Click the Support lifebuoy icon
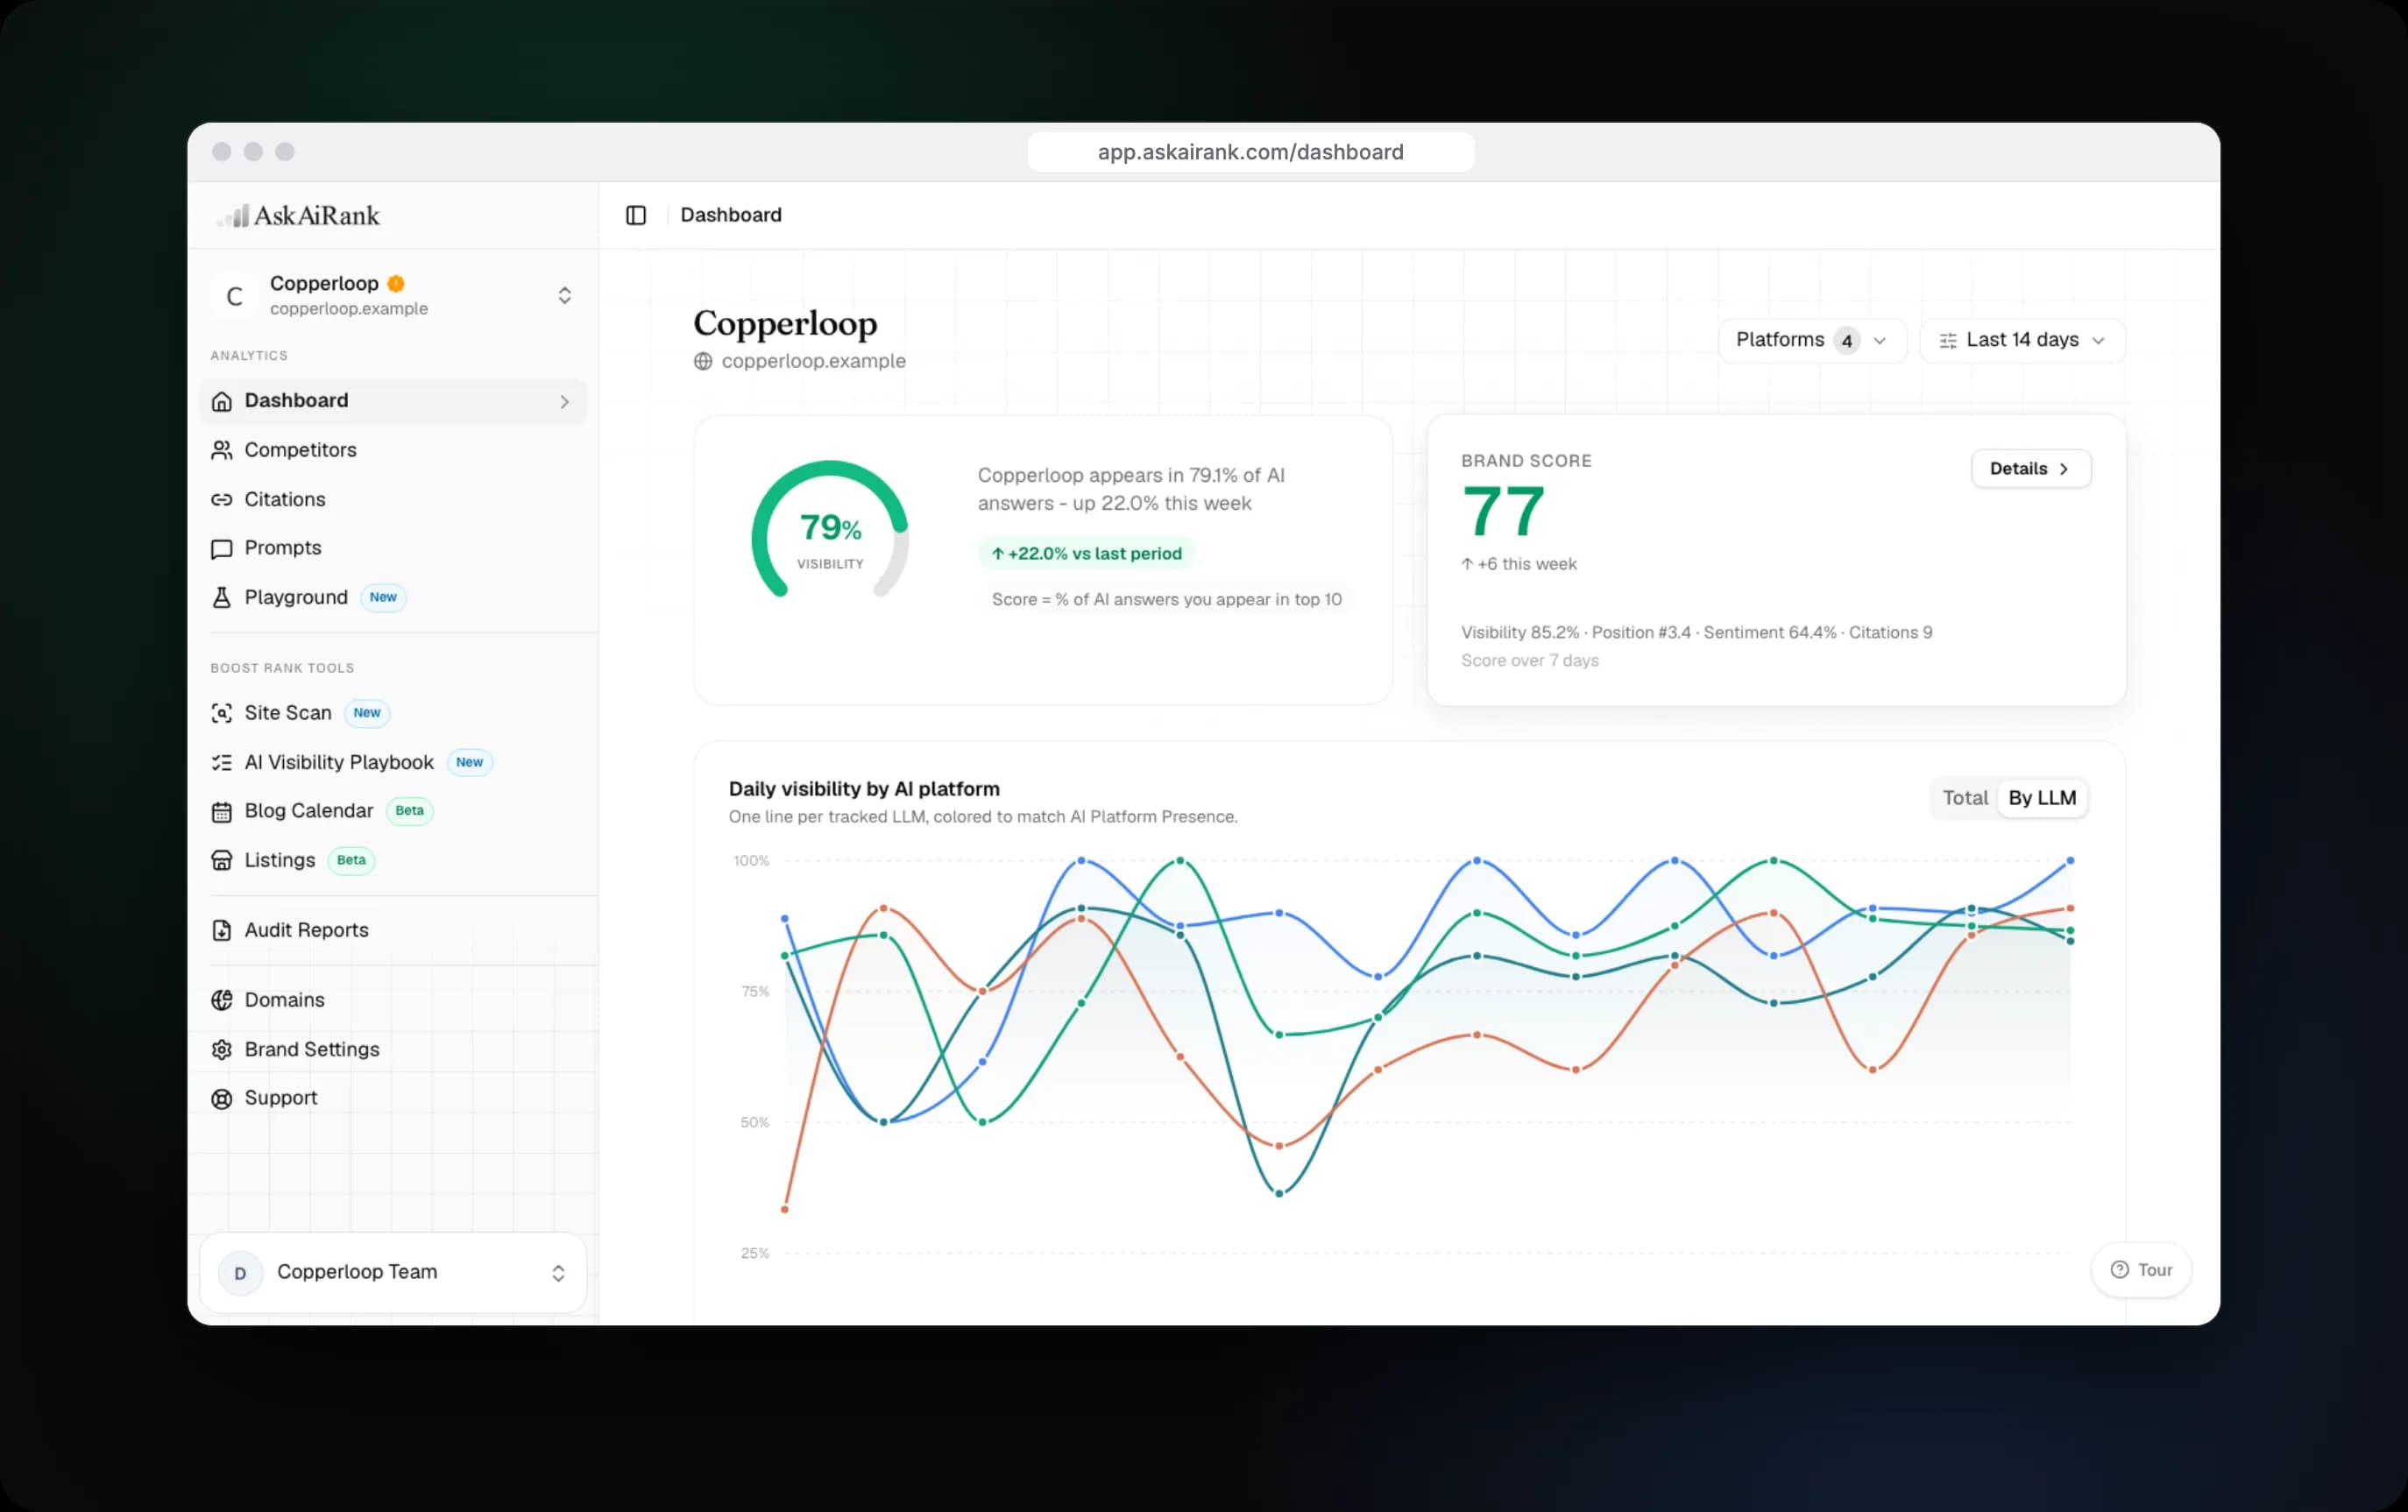 pos(222,1098)
